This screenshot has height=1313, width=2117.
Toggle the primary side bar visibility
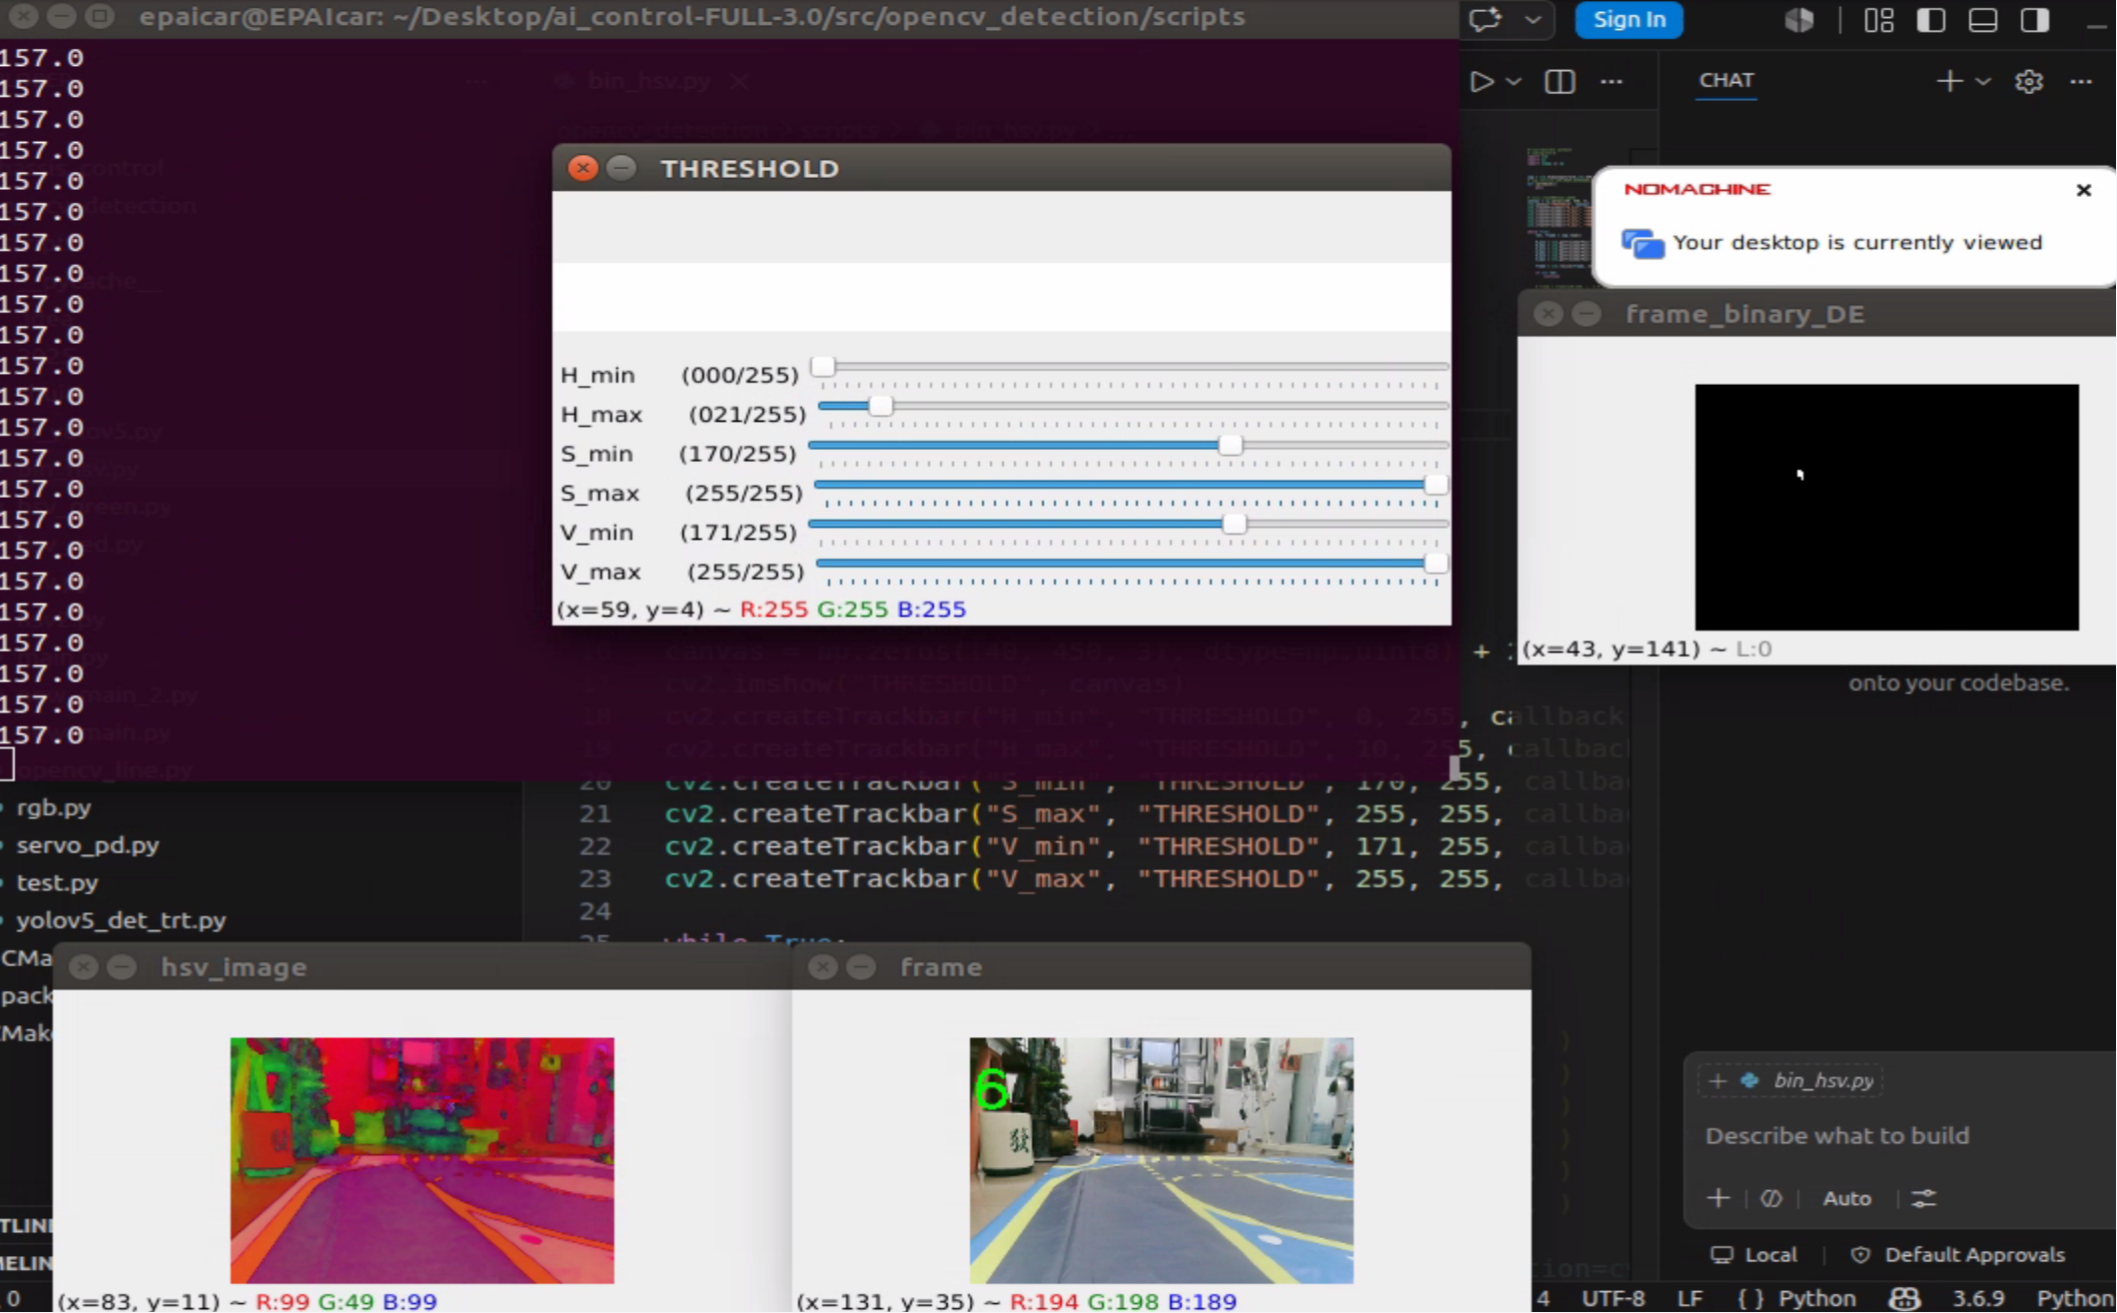pyautogui.click(x=1931, y=20)
